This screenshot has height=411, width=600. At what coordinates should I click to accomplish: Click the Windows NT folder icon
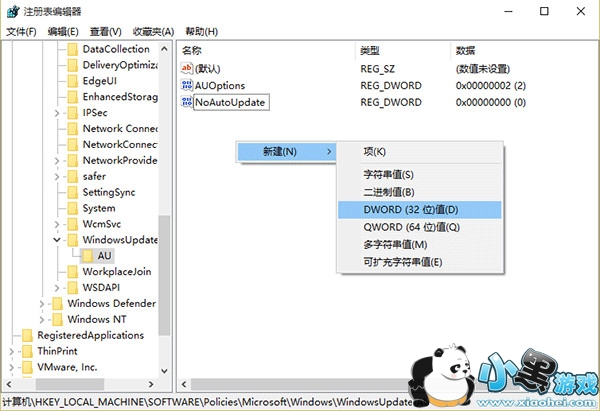click(x=57, y=320)
